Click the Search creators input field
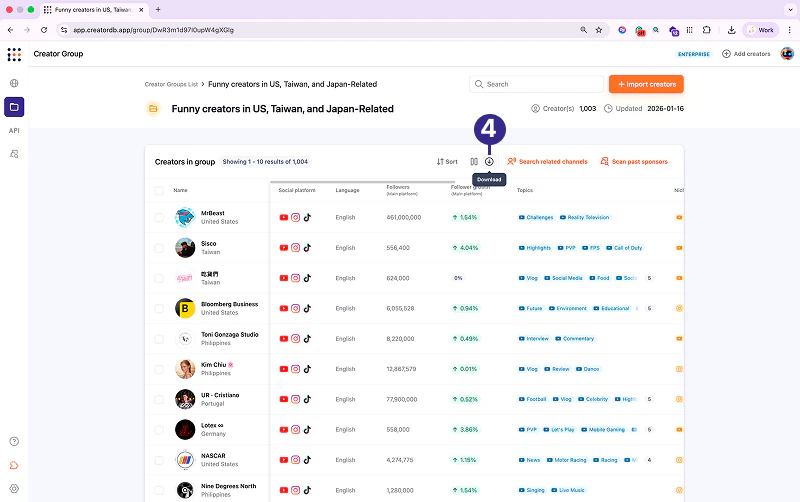This screenshot has width=800, height=502. point(536,84)
